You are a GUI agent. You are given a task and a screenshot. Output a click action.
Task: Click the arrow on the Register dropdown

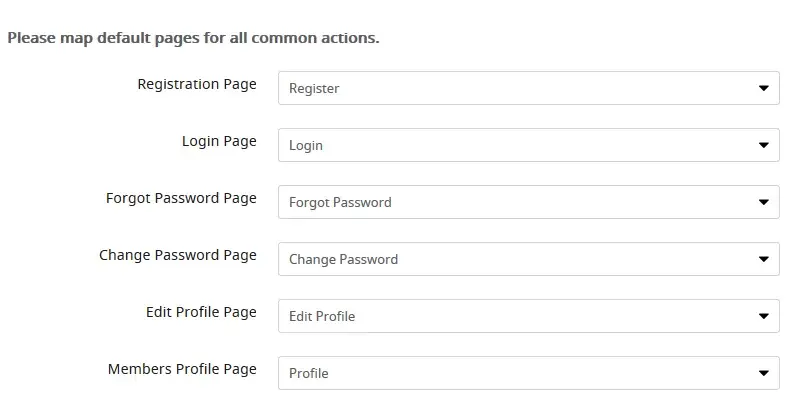764,88
